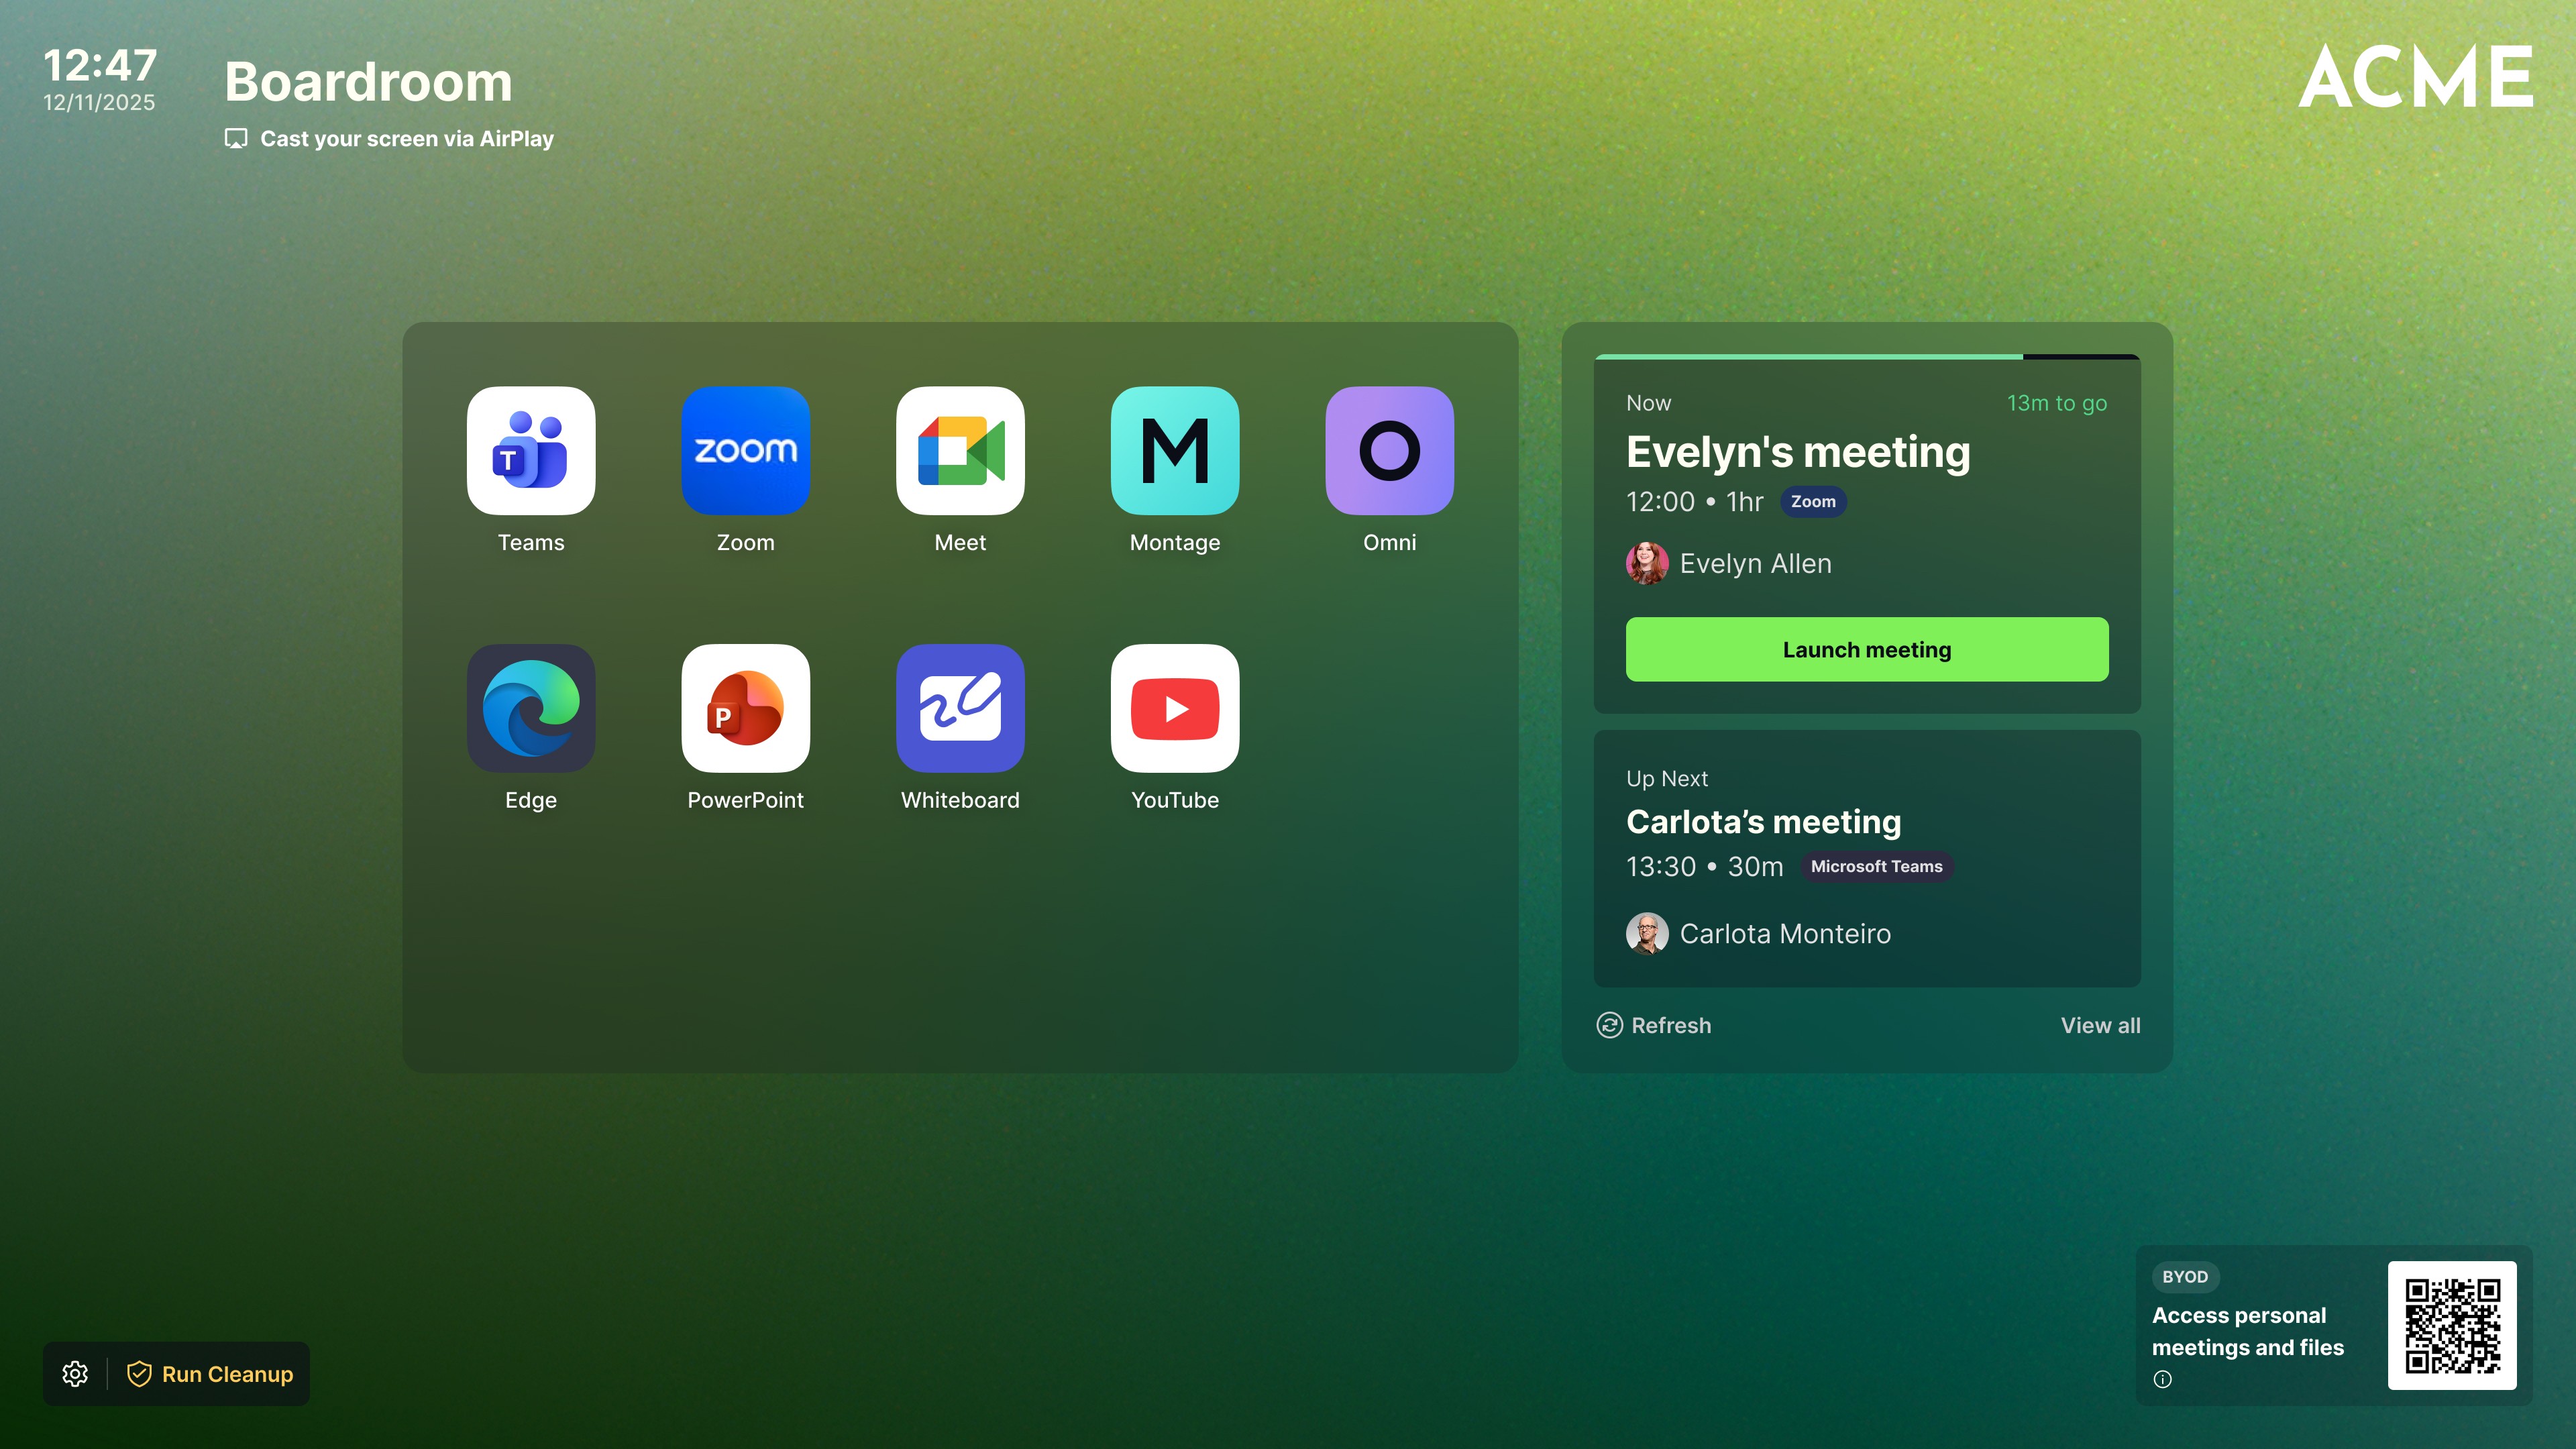The image size is (2576, 1449).
Task: Launch Microsoft Edge browser
Action: [x=531, y=708]
